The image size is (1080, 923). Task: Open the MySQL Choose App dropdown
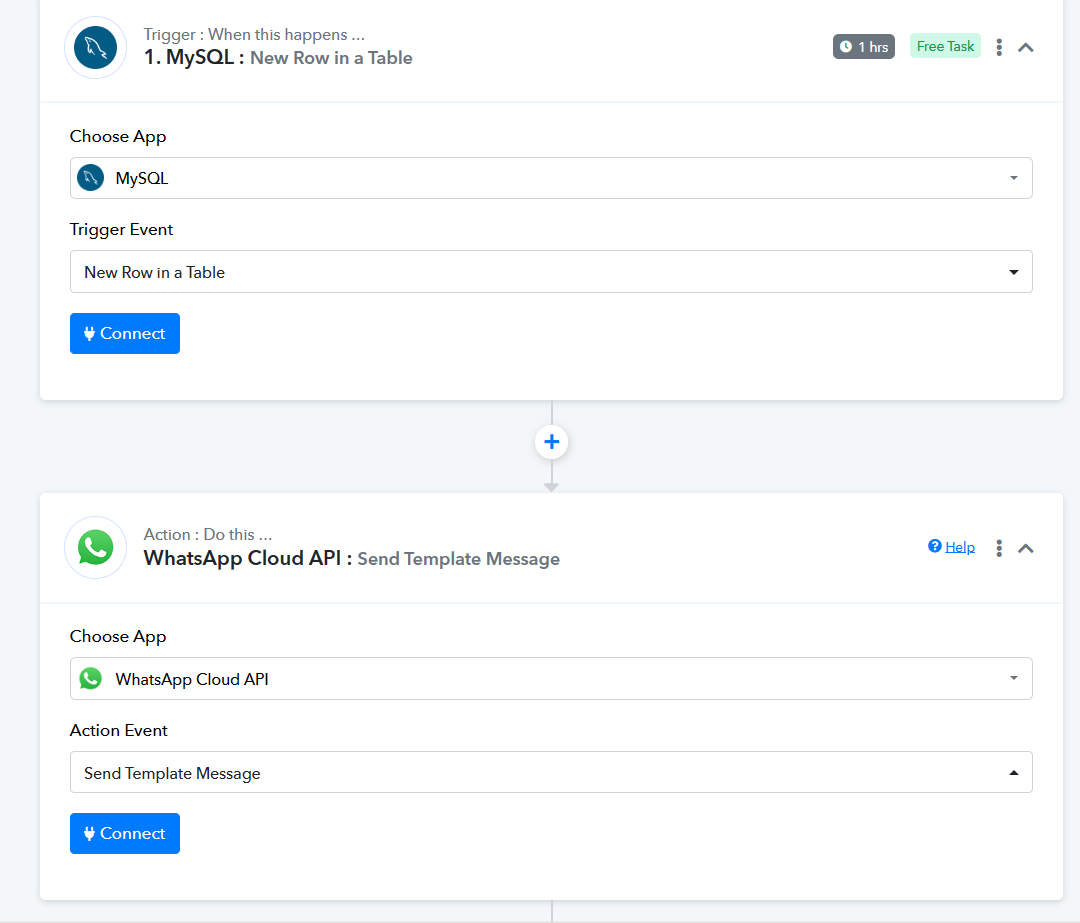pyautogui.click(x=551, y=178)
